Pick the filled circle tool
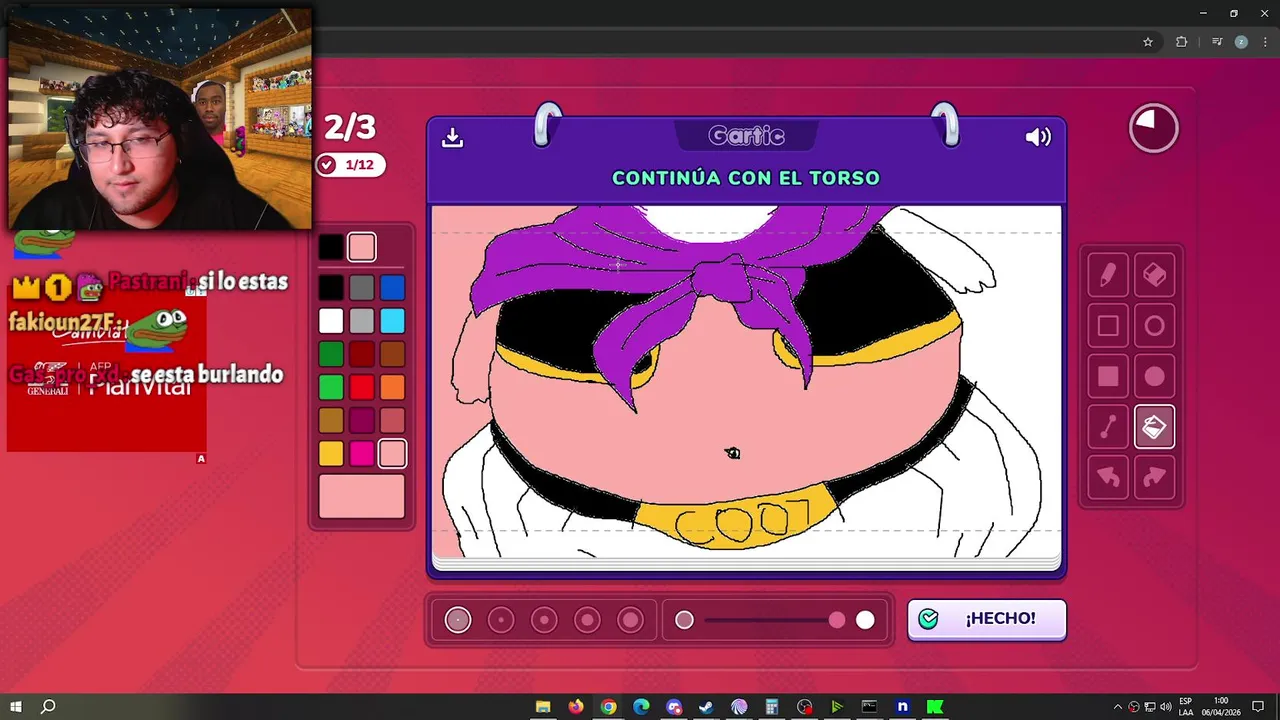Image resolution: width=1280 pixels, height=720 pixels. point(1154,377)
